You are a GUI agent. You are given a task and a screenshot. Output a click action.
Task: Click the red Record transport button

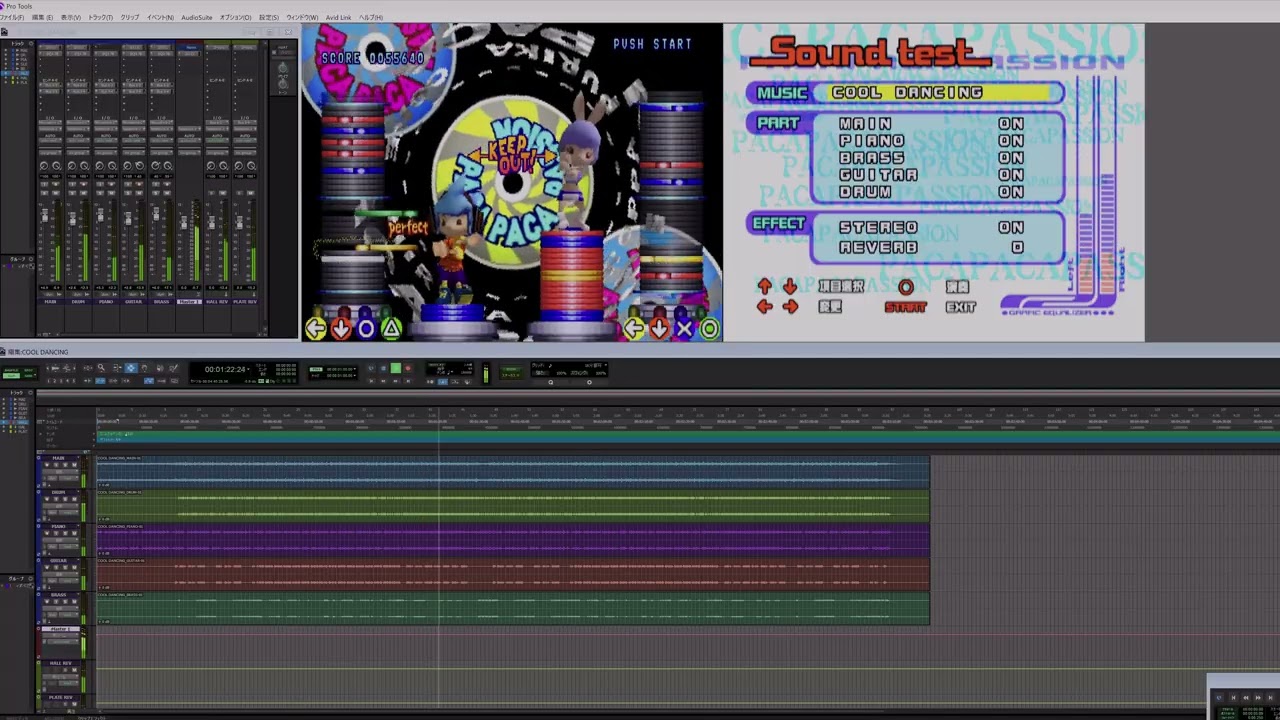click(407, 368)
